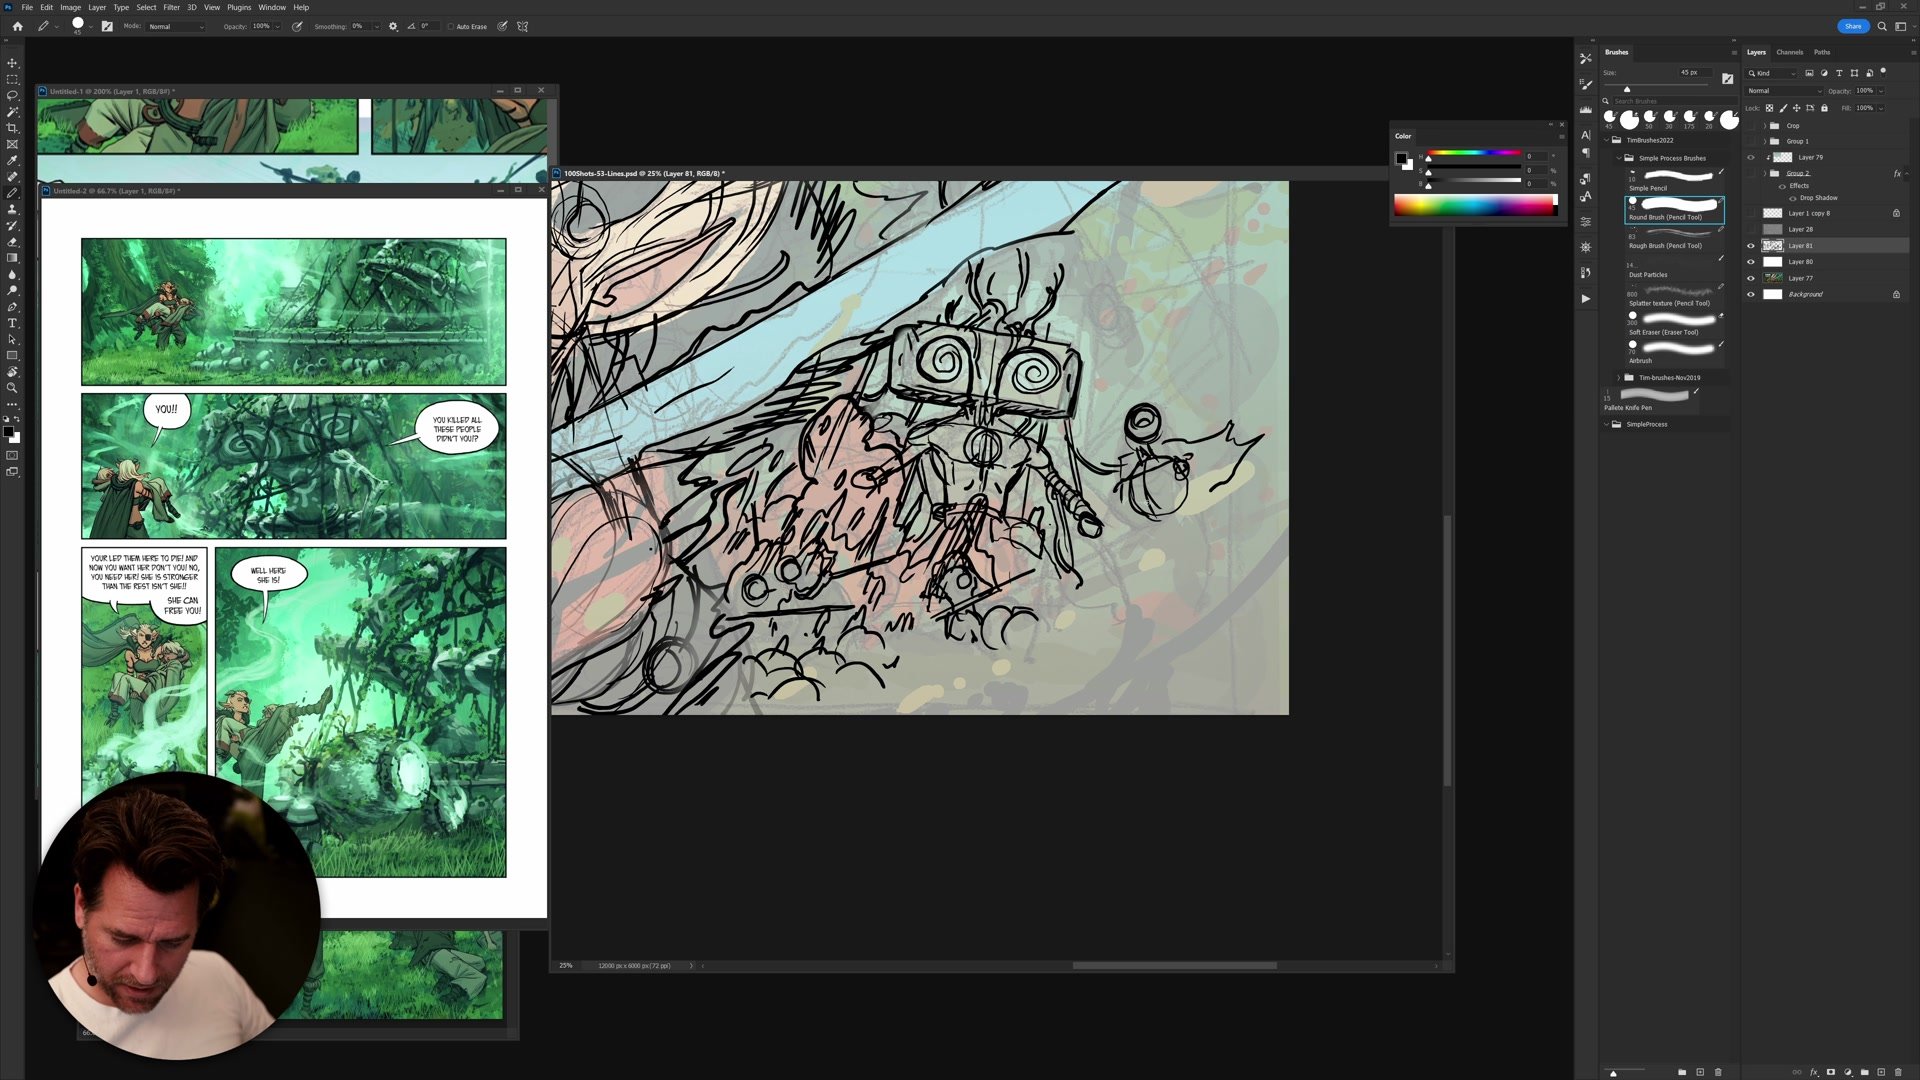Open the Filter menu
Screen dimensions: 1920x1080
pos(171,7)
